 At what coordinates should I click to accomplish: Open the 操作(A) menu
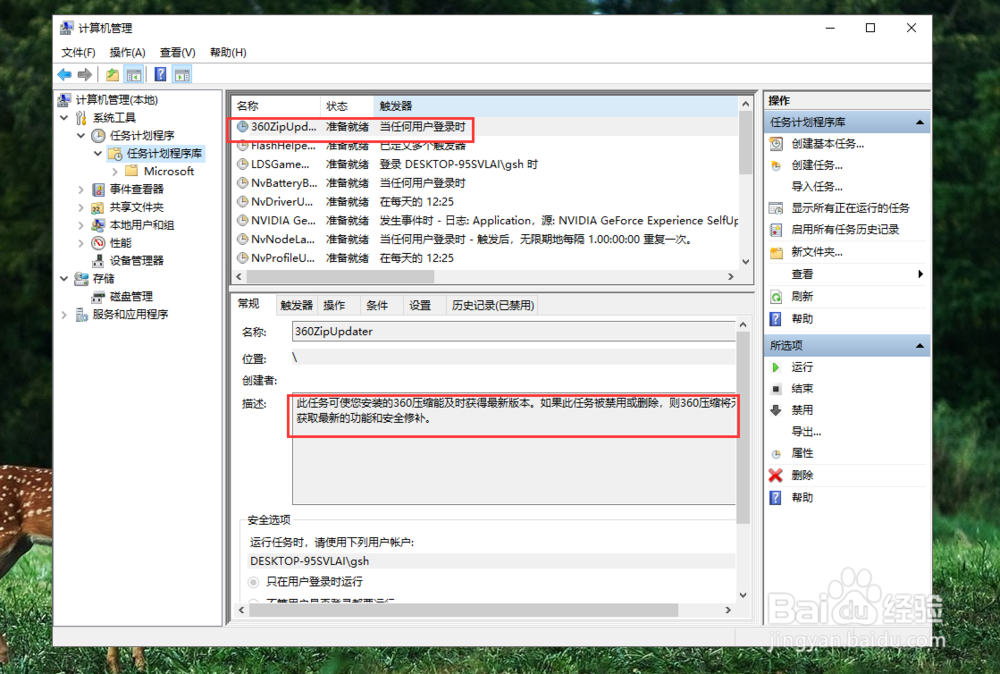128,52
